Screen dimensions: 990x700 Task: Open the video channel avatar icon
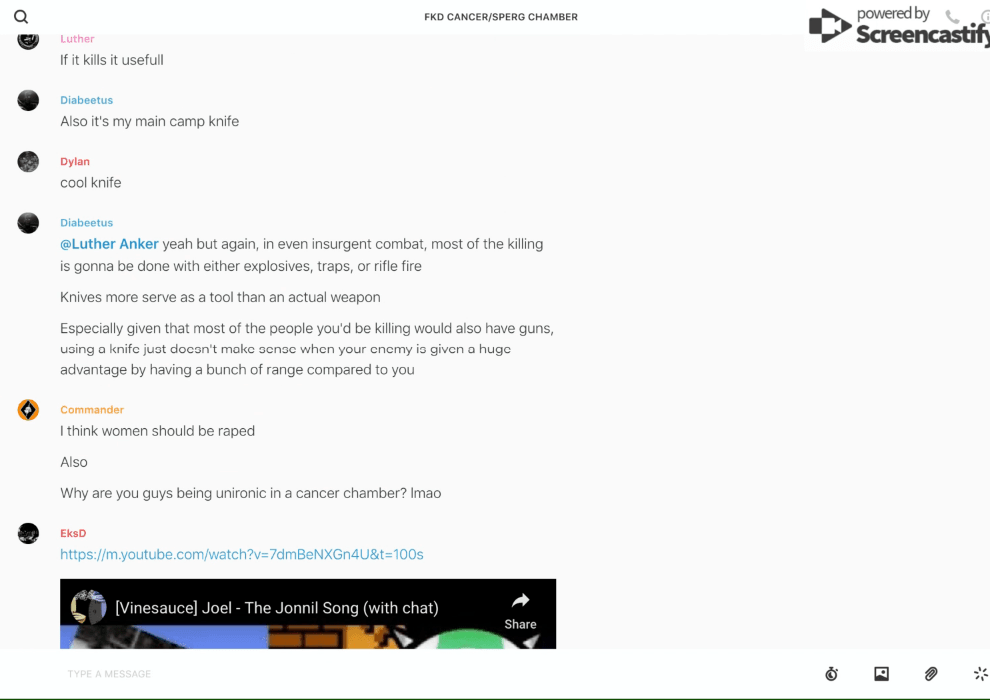click(88, 607)
